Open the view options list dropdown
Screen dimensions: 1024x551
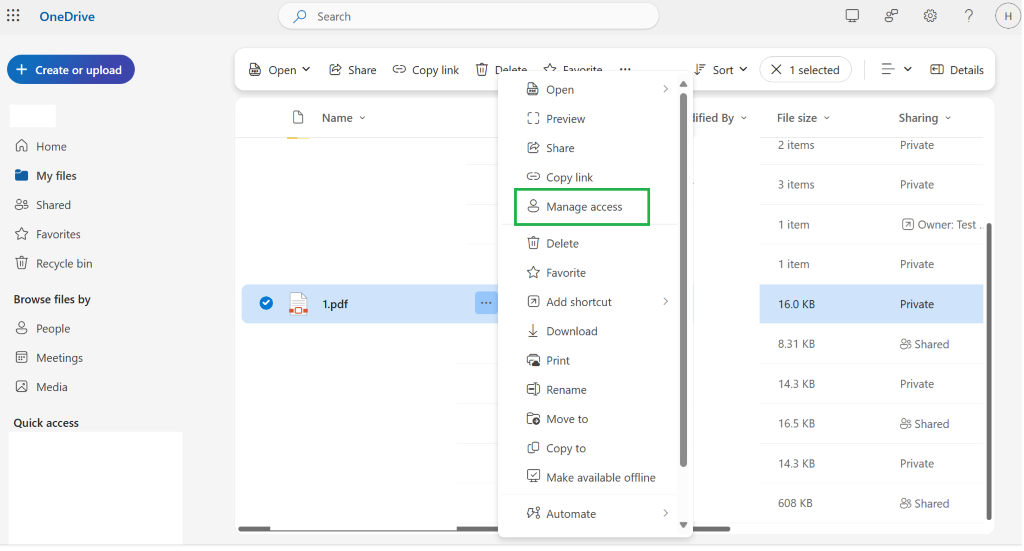(895, 69)
